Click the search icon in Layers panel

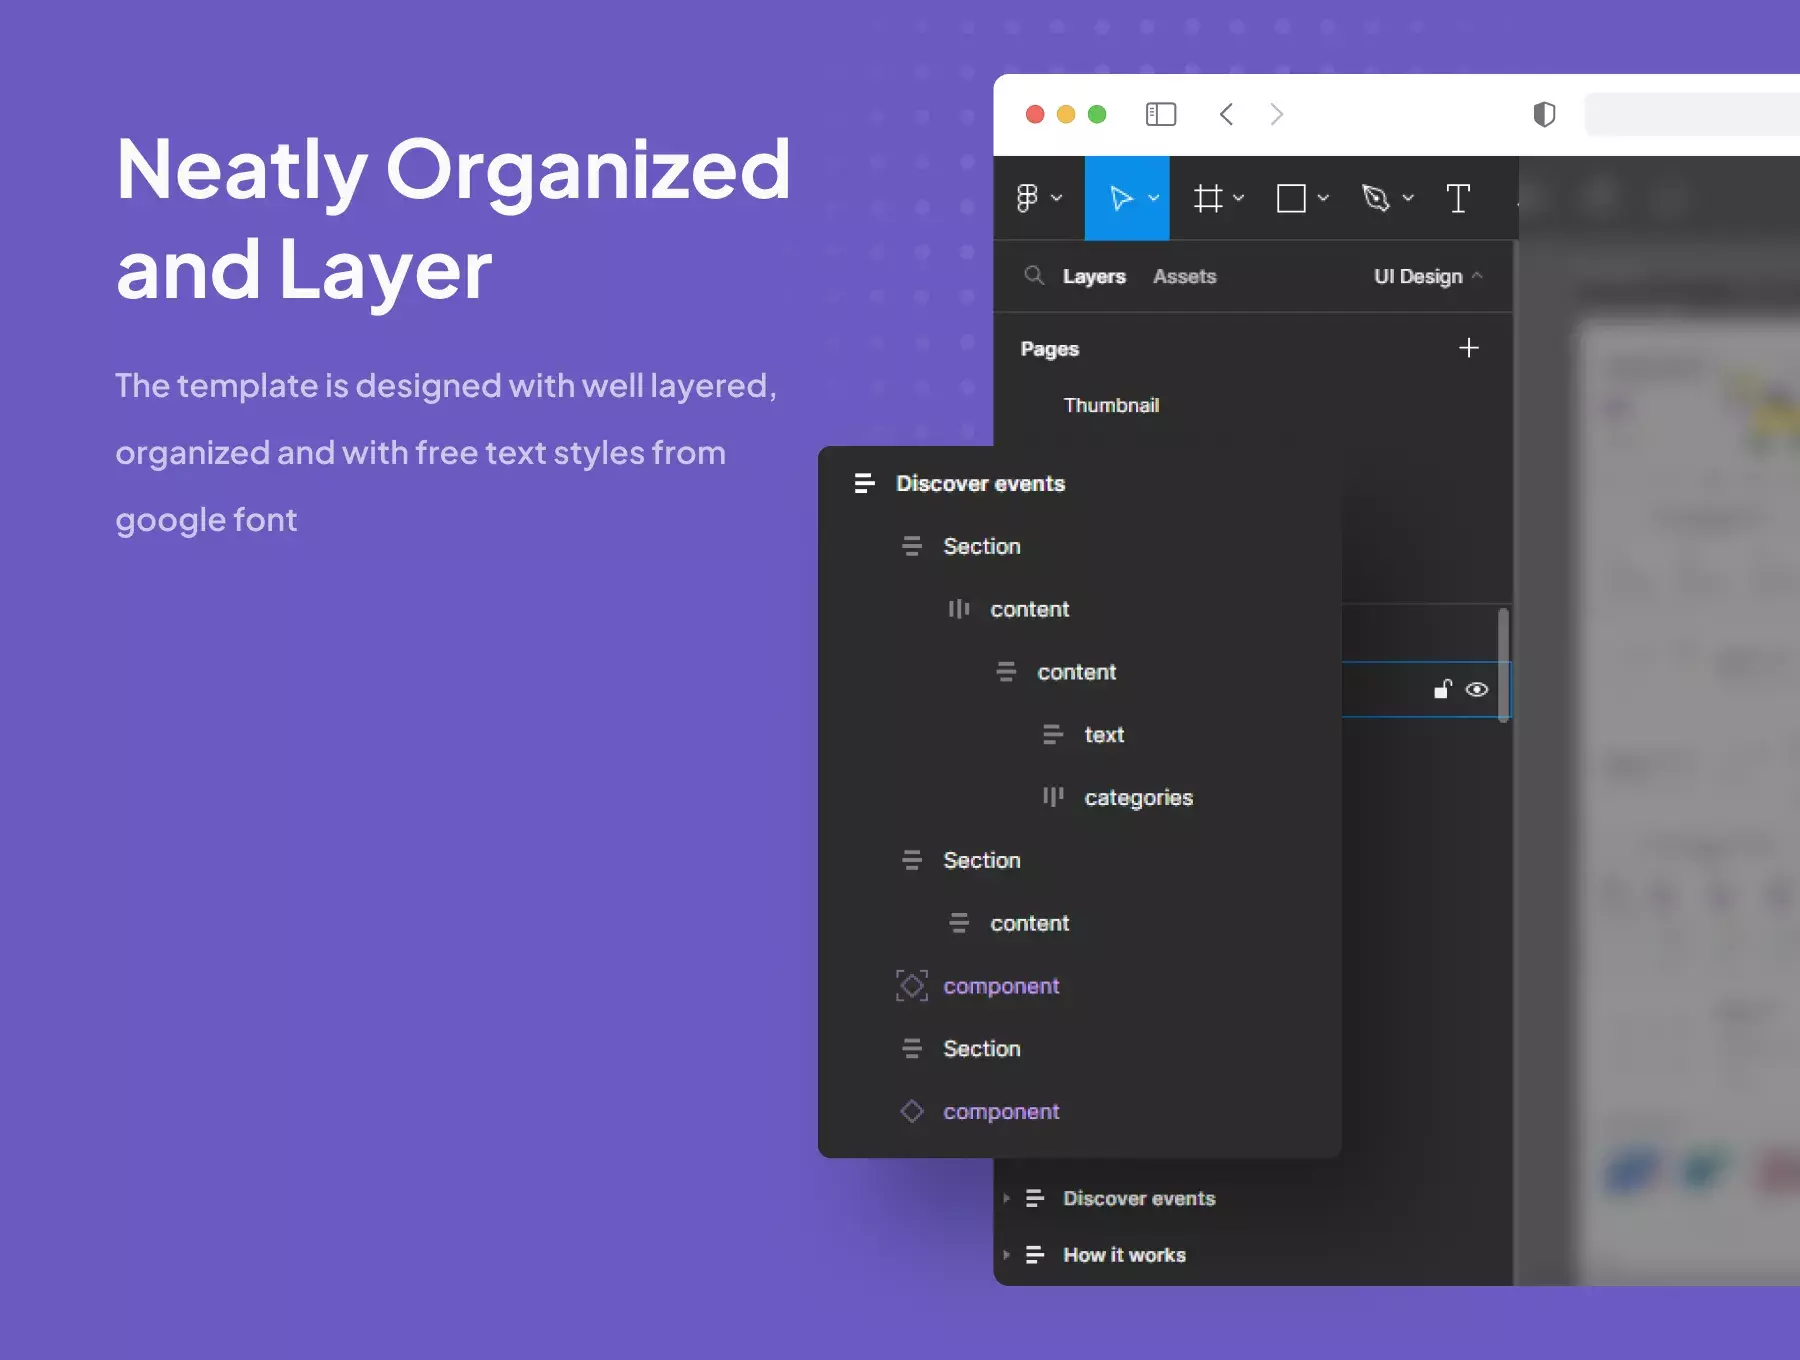click(1034, 275)
